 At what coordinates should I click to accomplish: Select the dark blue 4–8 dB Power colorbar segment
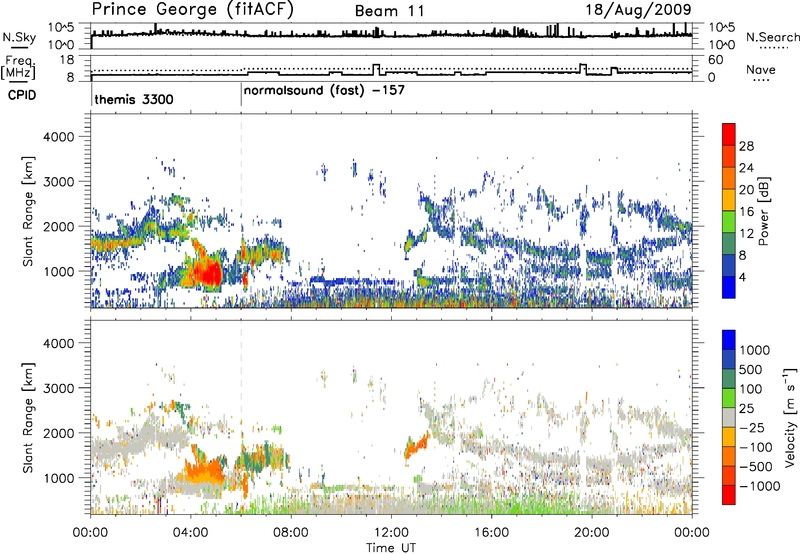tap(729, 265)
